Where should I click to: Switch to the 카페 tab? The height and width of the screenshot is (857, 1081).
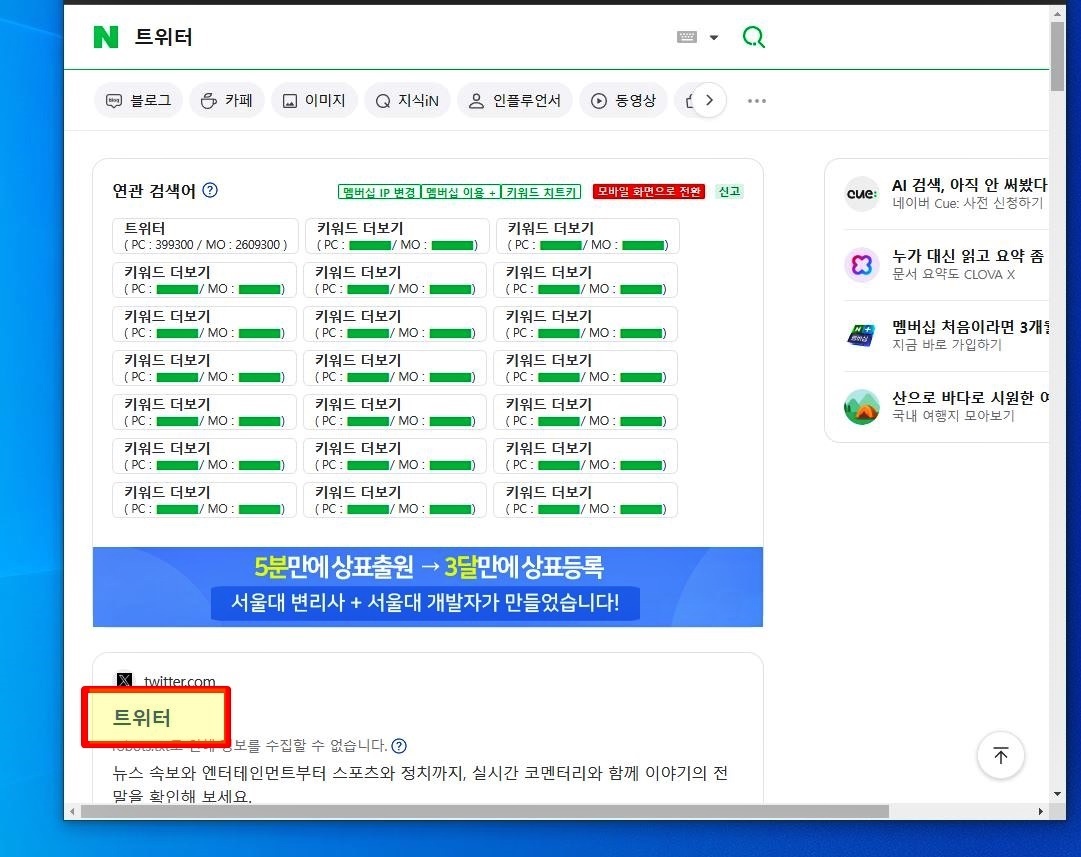(226, 101)
